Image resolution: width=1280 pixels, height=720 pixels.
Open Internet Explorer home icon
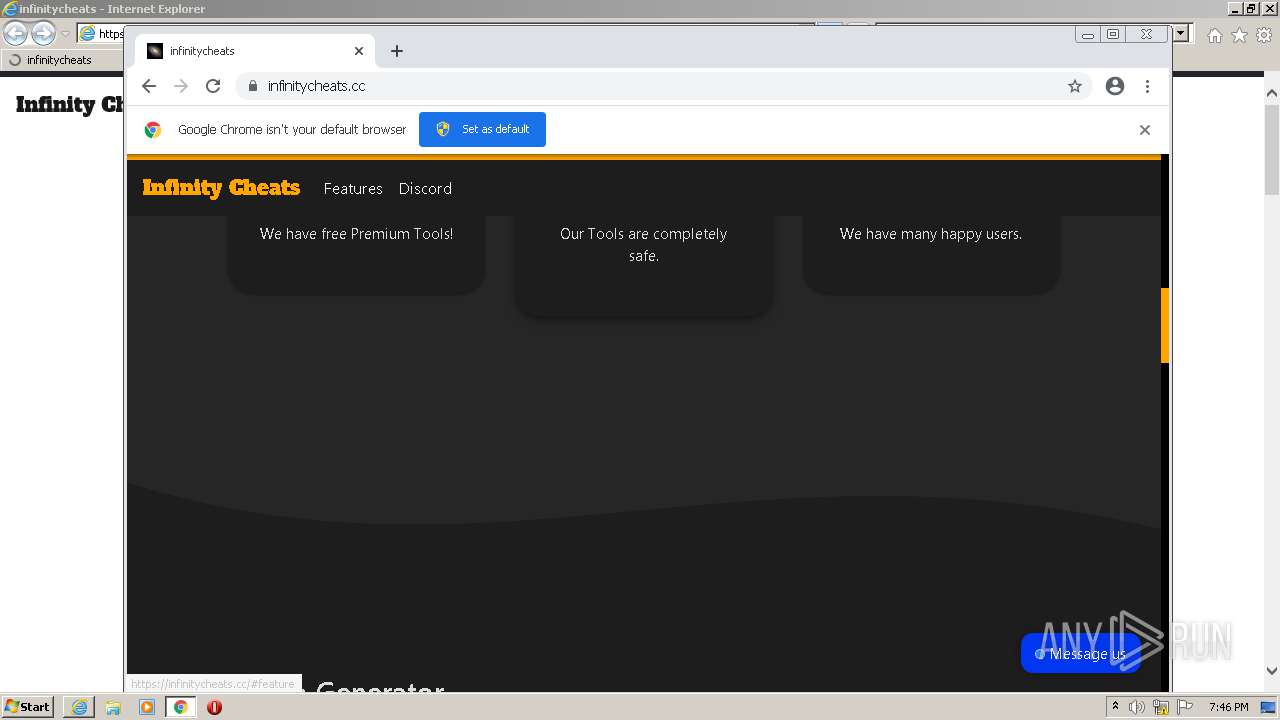click(1214, 35)
